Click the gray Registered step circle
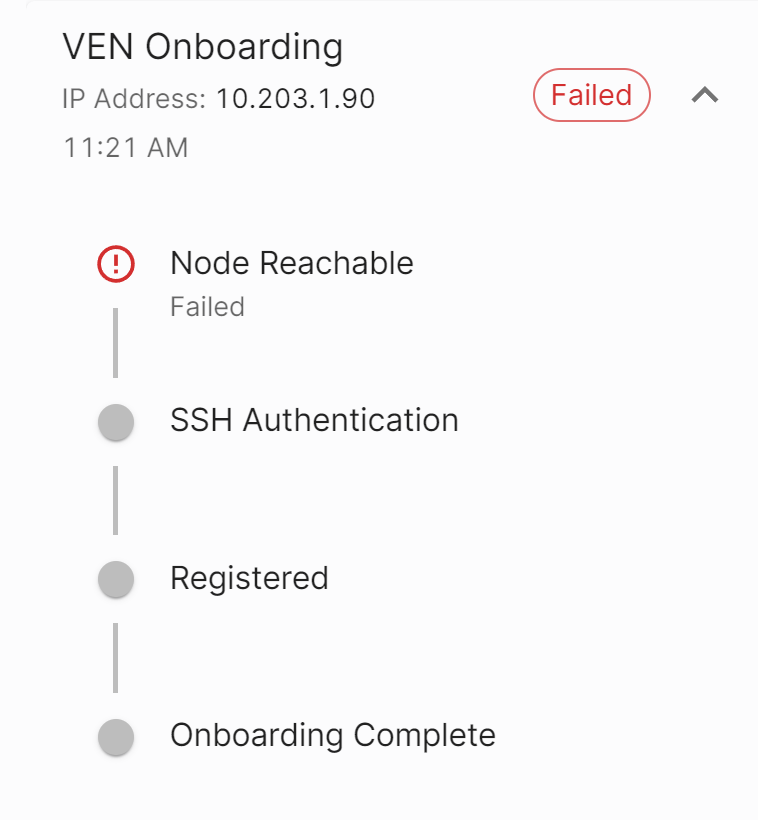Viewport: 758px width, 820px height. [116, 579]
